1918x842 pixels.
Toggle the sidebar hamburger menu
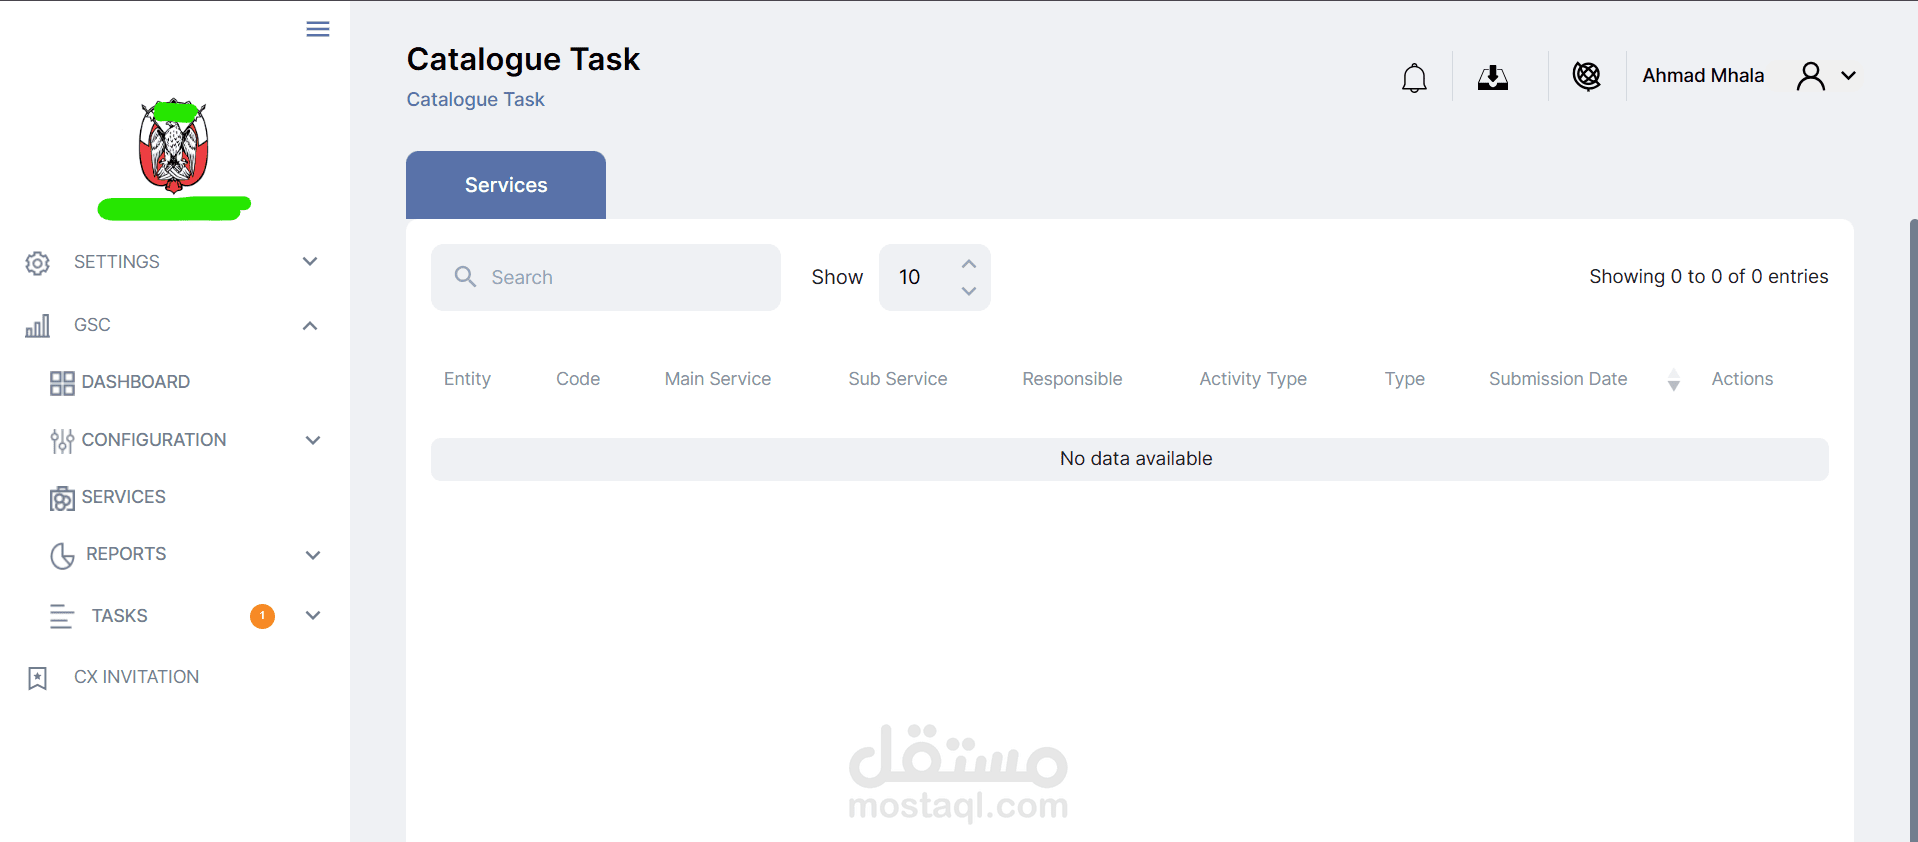coord(318,29)
